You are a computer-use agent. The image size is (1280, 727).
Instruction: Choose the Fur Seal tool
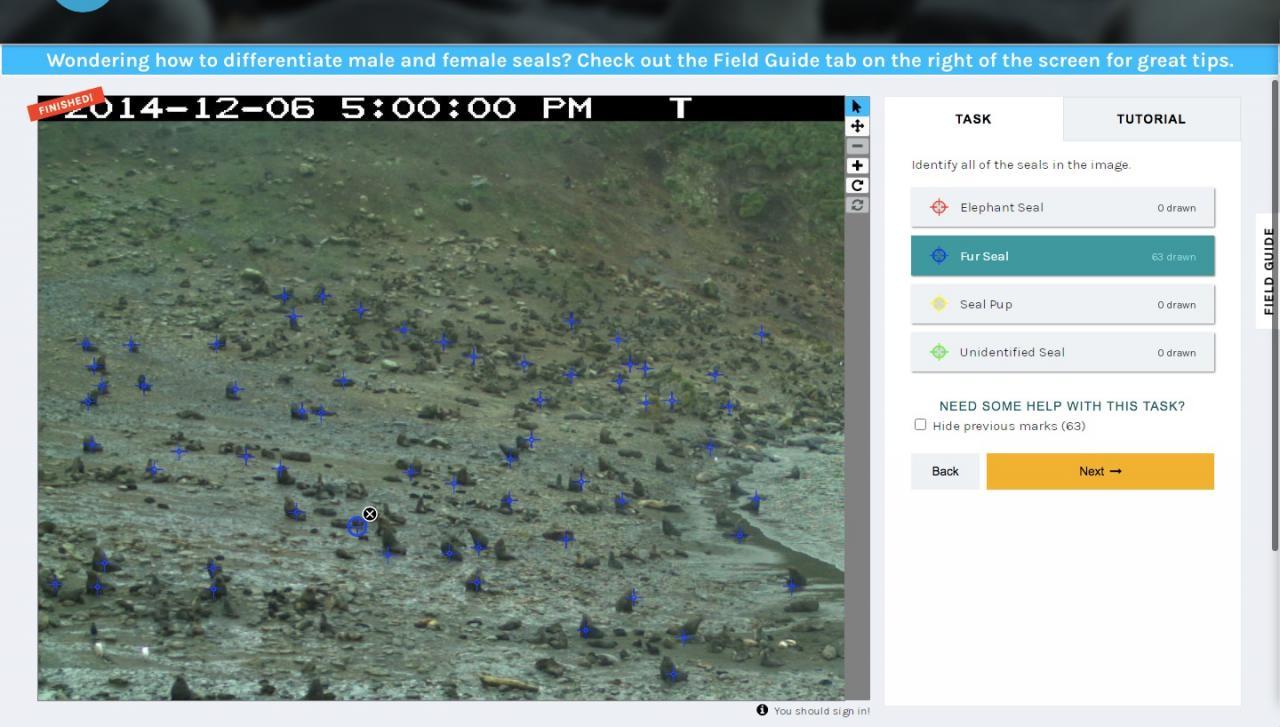tap(1062, 256)
